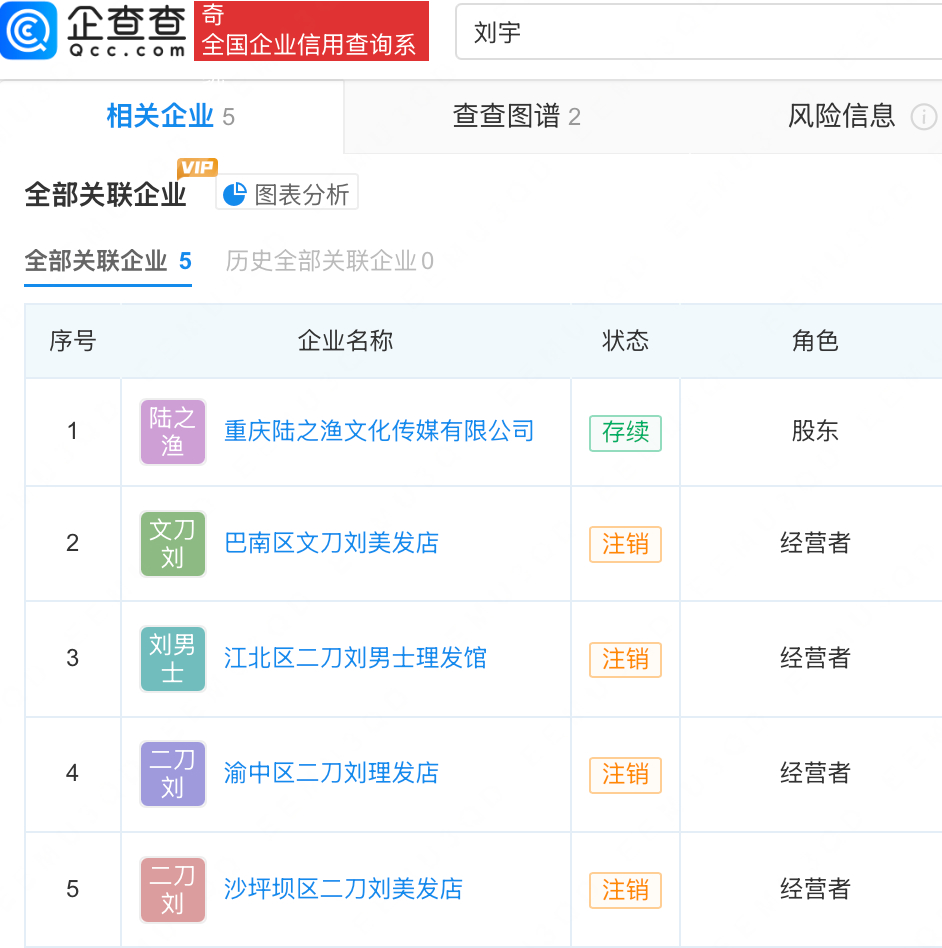Screen dimensions: 942x948
Task: Select the 历史全部关联企业 sub-tab
Action: click(x=330, y=261)
